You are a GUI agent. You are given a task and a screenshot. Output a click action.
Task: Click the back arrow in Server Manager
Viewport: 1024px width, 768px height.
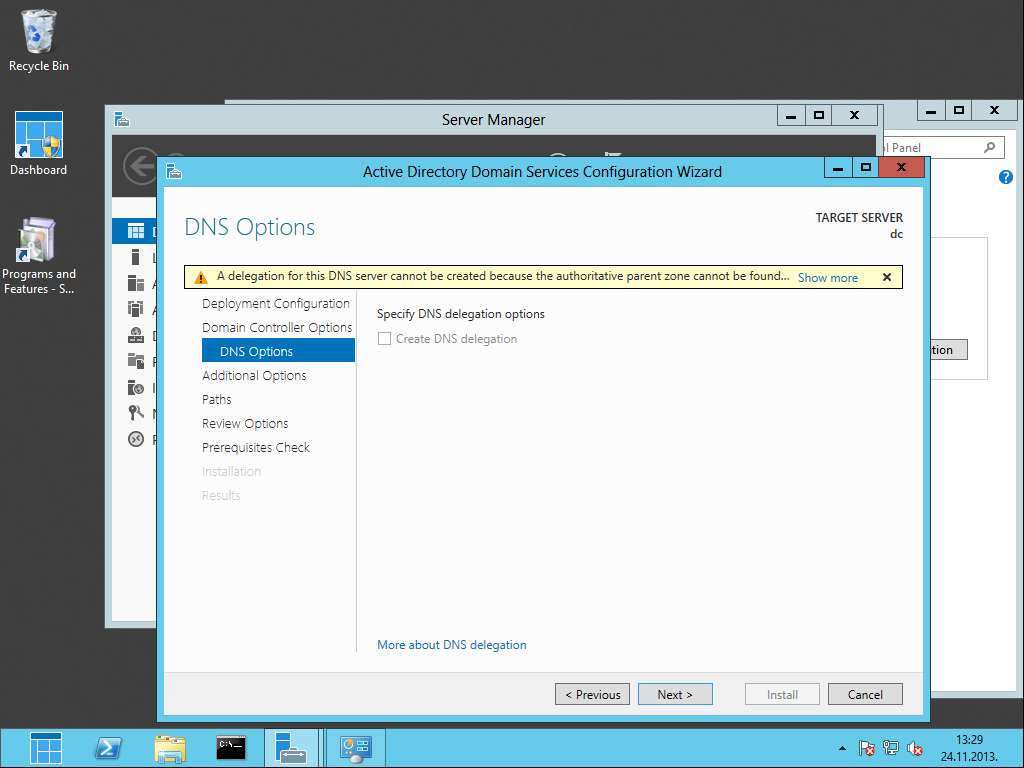(x=140, y=166)
